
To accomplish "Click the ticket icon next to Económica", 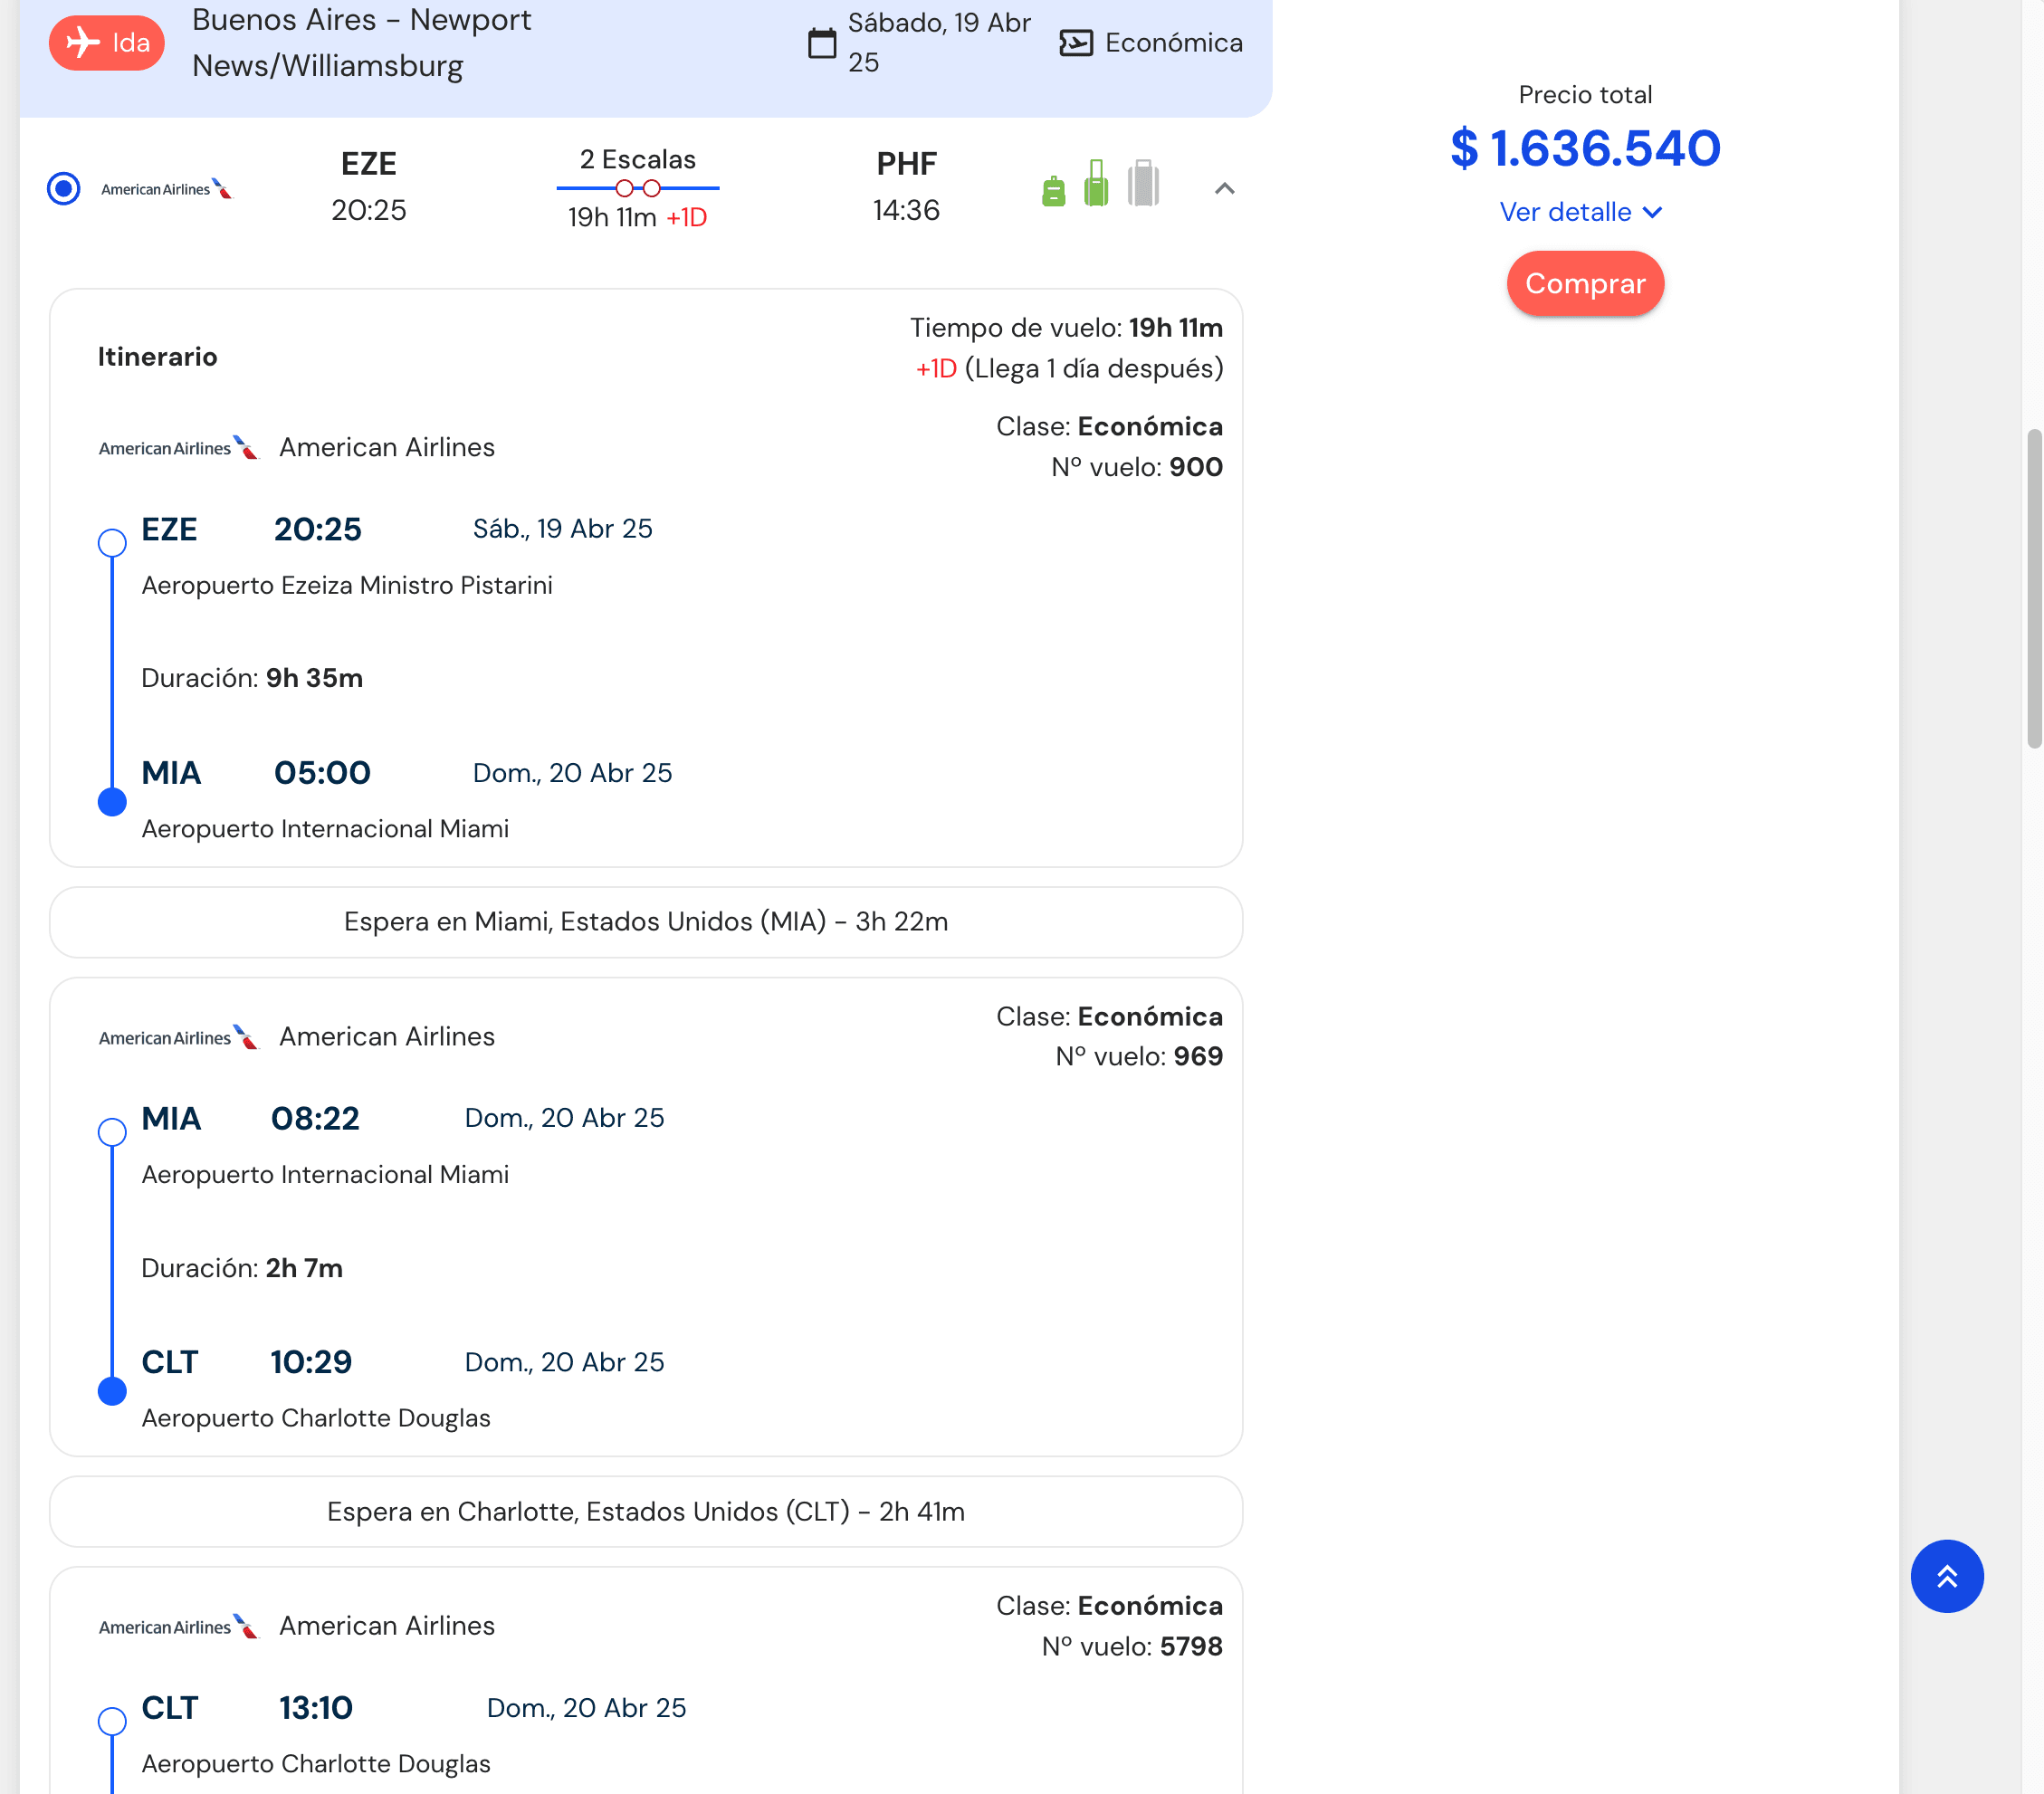I will pyautogui.click(x=1075, y=43).
